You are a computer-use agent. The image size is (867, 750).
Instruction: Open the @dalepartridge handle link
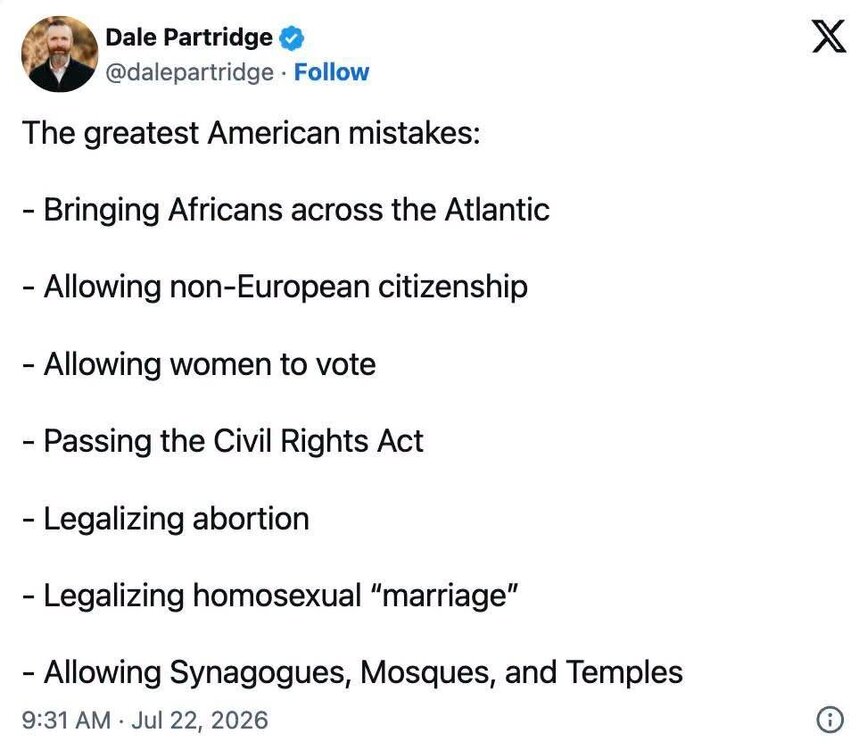(x=189, y=72)
